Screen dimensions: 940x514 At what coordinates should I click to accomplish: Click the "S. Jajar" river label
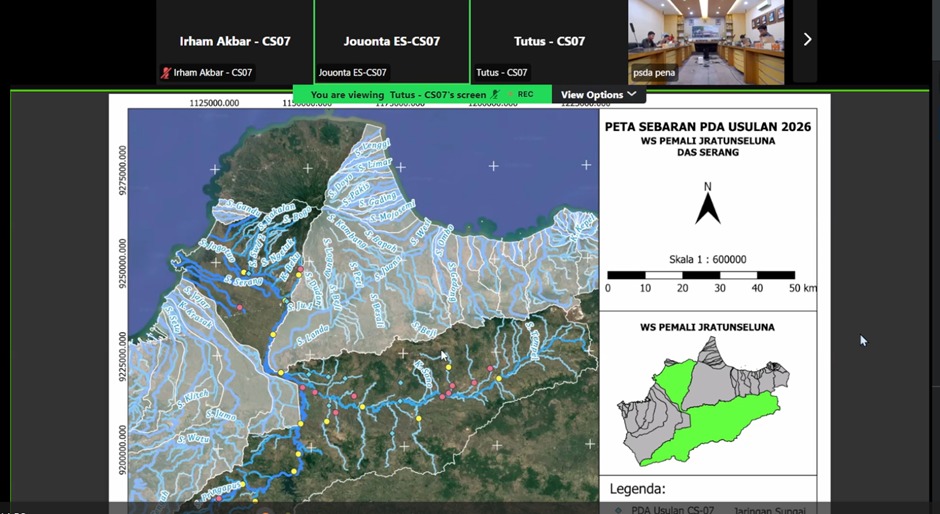197,299
